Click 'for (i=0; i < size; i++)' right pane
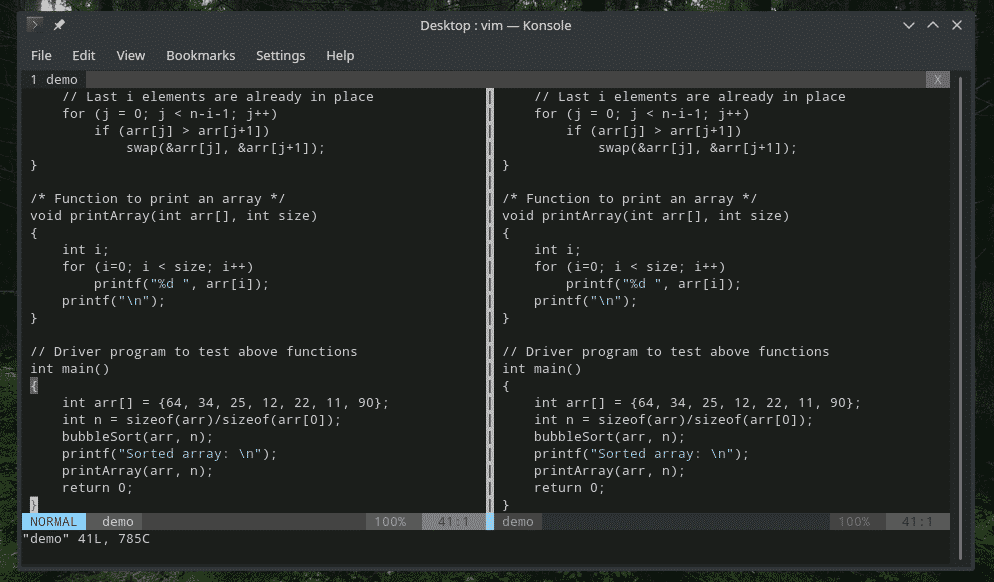The height and width of the screenshot is (582, 994). tap(629, 267)
